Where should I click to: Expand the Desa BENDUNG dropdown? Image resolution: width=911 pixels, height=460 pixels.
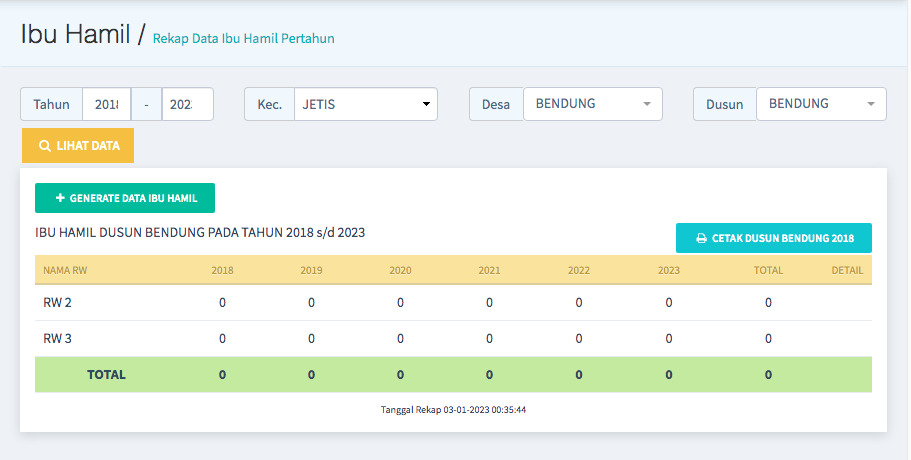click(592, 104)
